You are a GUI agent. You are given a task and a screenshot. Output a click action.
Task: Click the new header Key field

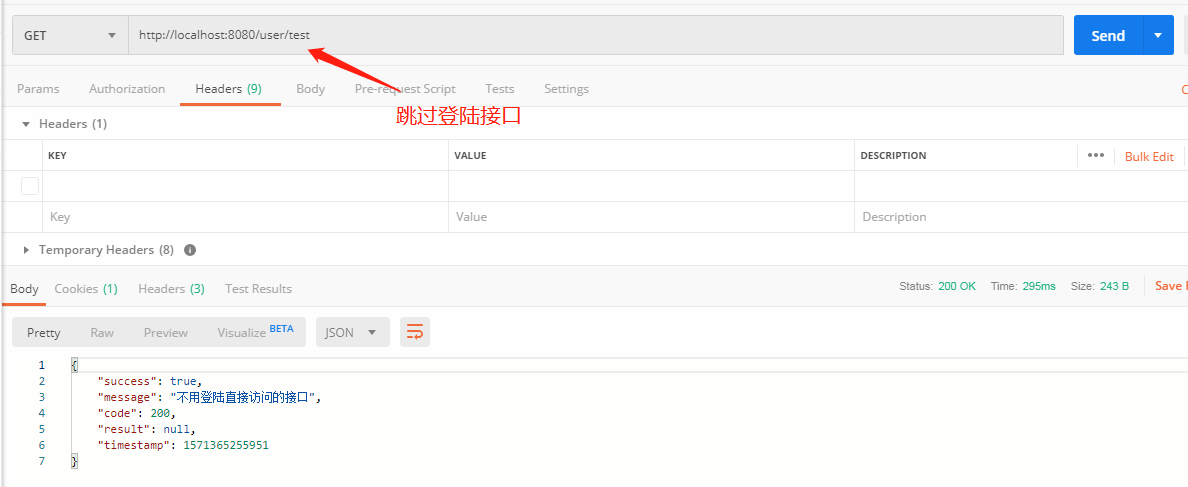pyautogui.click(x=245, y=217)
